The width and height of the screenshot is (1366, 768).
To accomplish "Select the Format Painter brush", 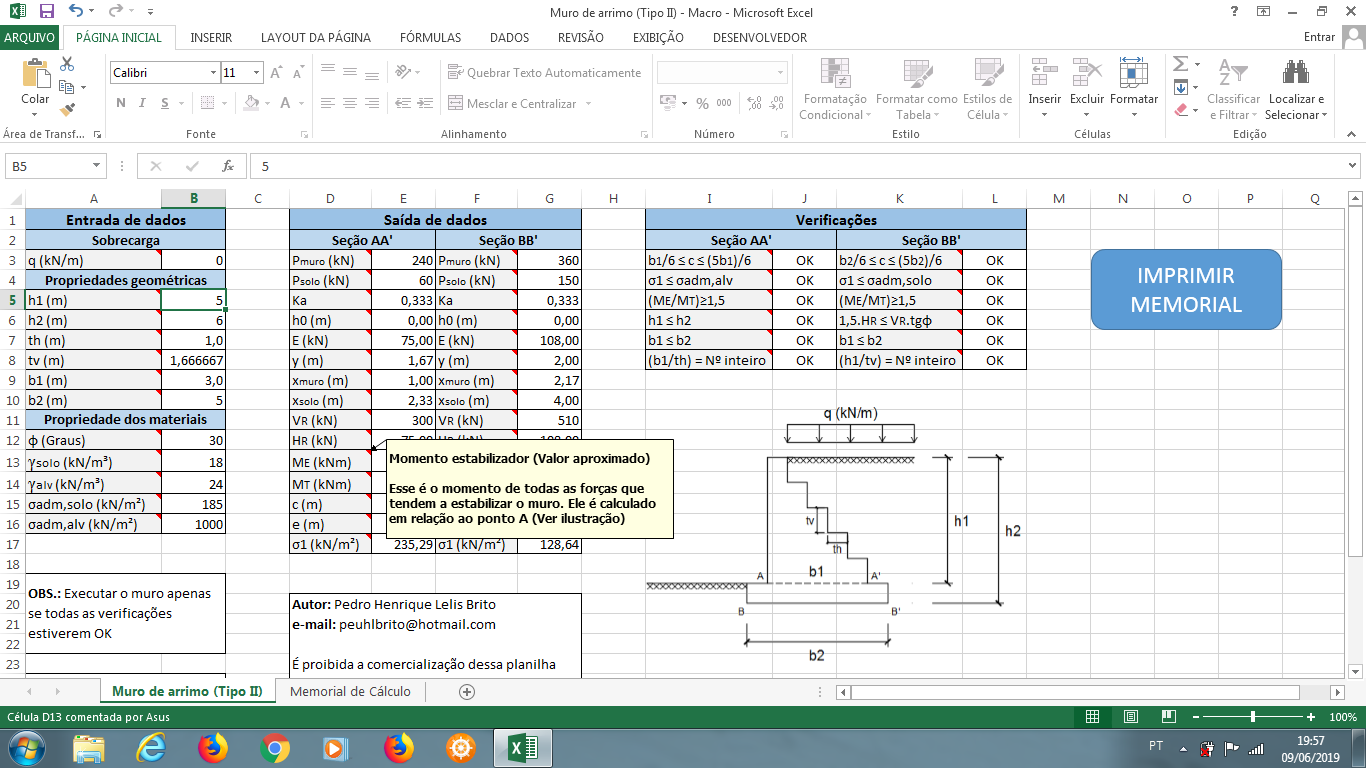I will 68,110.
